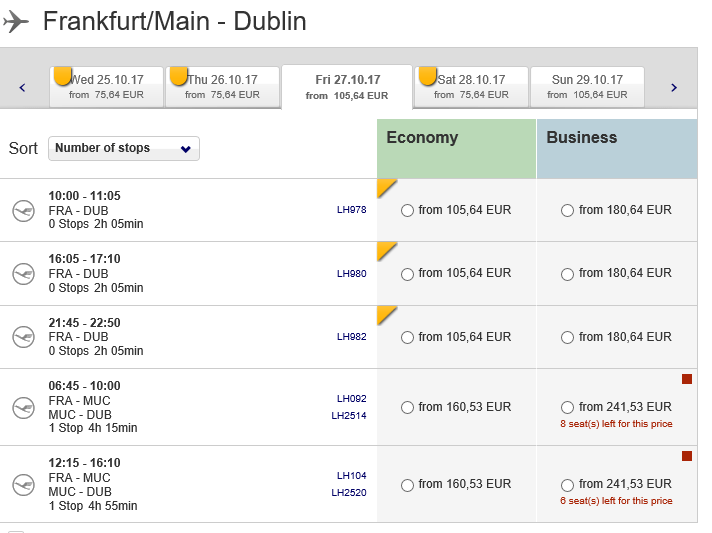Select Economy 160,53 EUR for the 06:45 flight

[x=407, y=407]
